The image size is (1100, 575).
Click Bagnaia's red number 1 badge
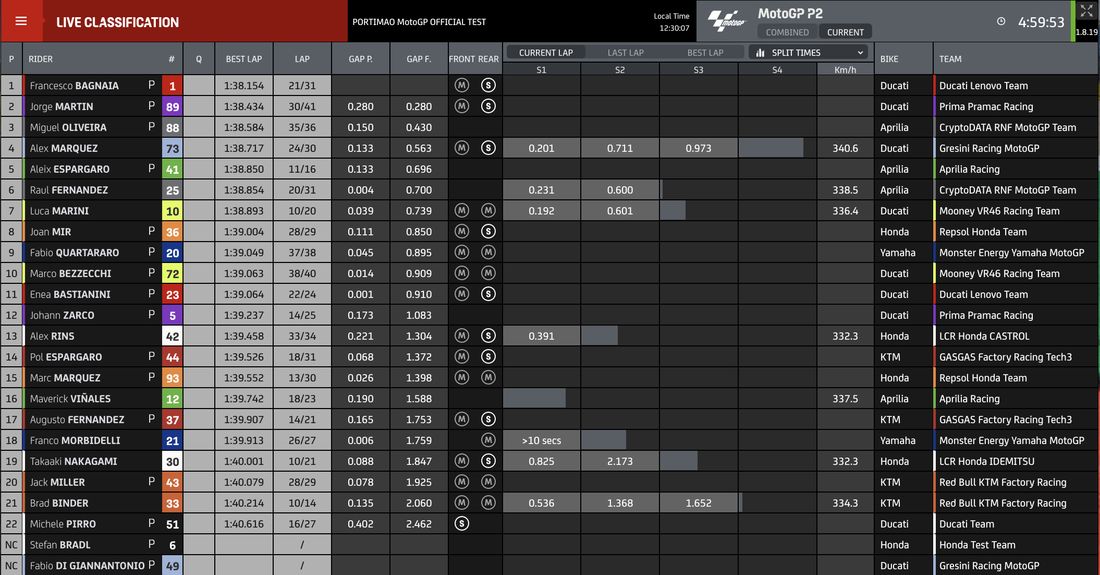point(172,86)
